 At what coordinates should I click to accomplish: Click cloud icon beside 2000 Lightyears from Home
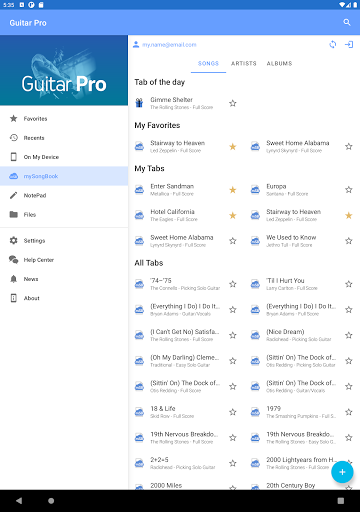tap(255, 463)
